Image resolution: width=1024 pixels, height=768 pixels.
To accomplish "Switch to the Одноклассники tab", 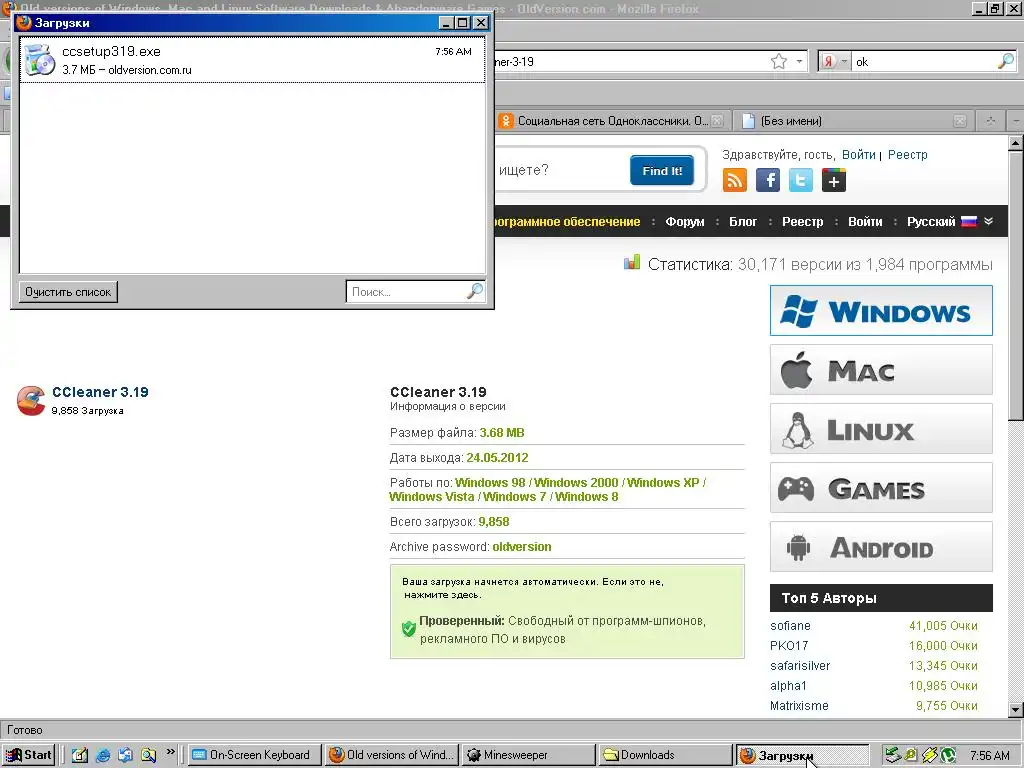I will (611, 121).
